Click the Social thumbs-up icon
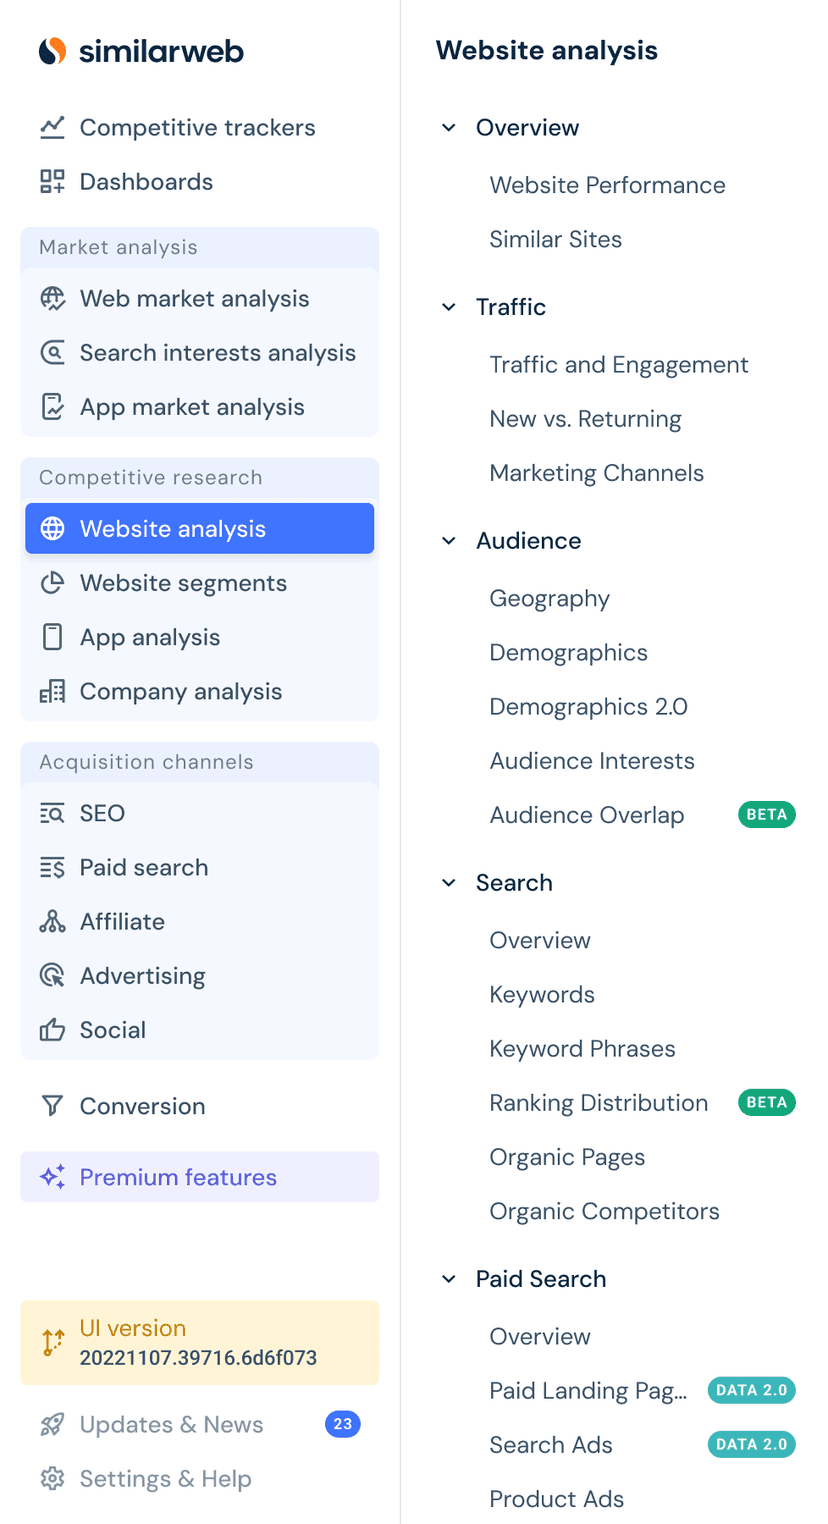The height and width of the screenshot is (1524, 828). 52,1029
